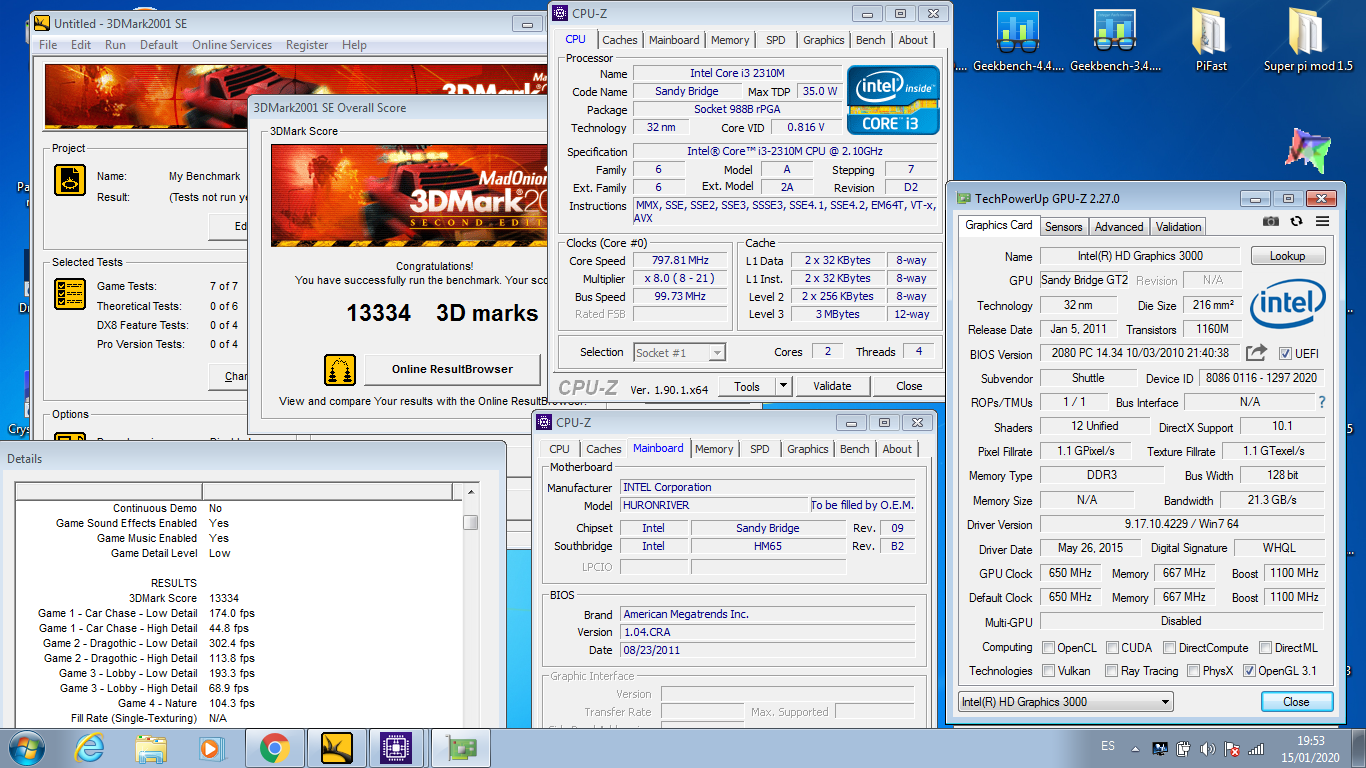
Task: Open Bench tab in top CPU-Z window
Action: tap(871, 40)
